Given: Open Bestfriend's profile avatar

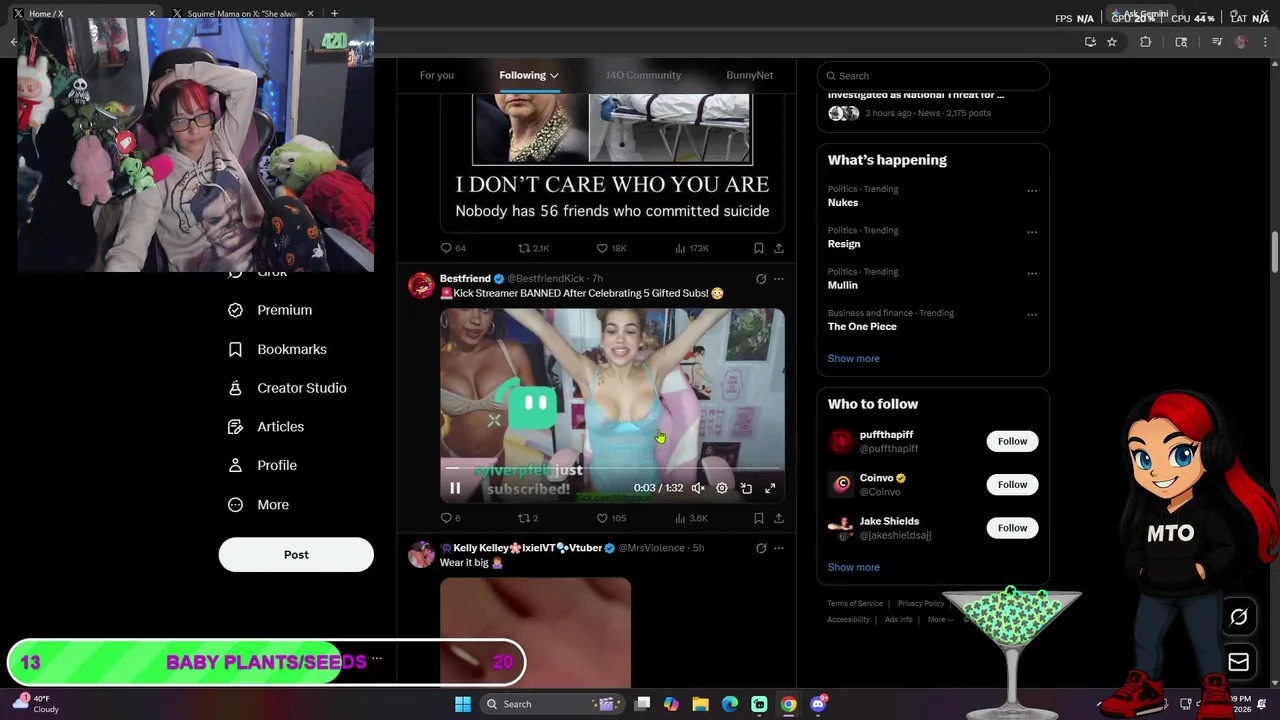Looking at the screenshot, I should pyautogui.click(x=422, y=285).
